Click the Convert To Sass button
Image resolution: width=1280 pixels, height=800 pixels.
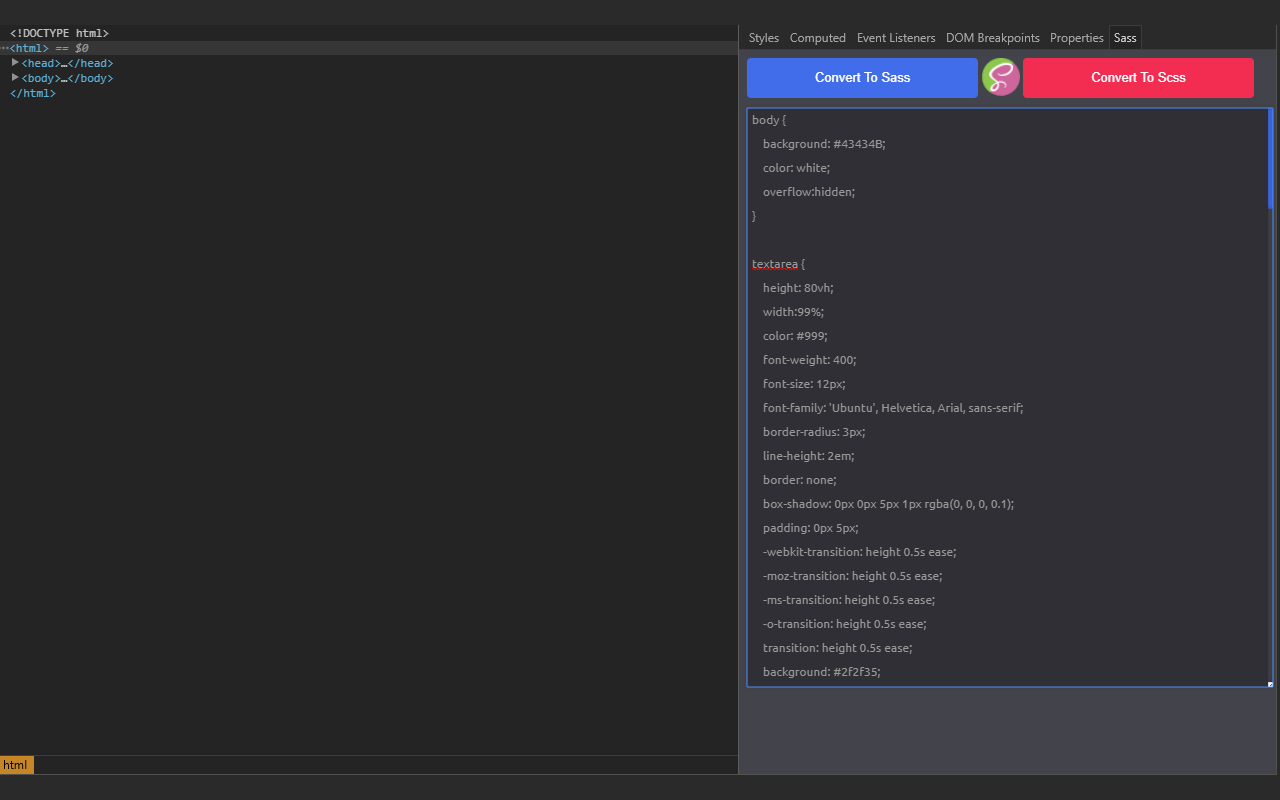click(x=861, y=77)
